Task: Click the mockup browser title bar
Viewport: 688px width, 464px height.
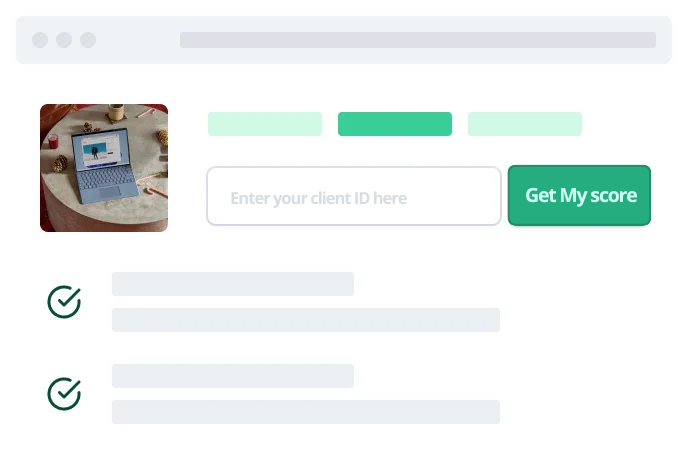Action: (344, 40)
